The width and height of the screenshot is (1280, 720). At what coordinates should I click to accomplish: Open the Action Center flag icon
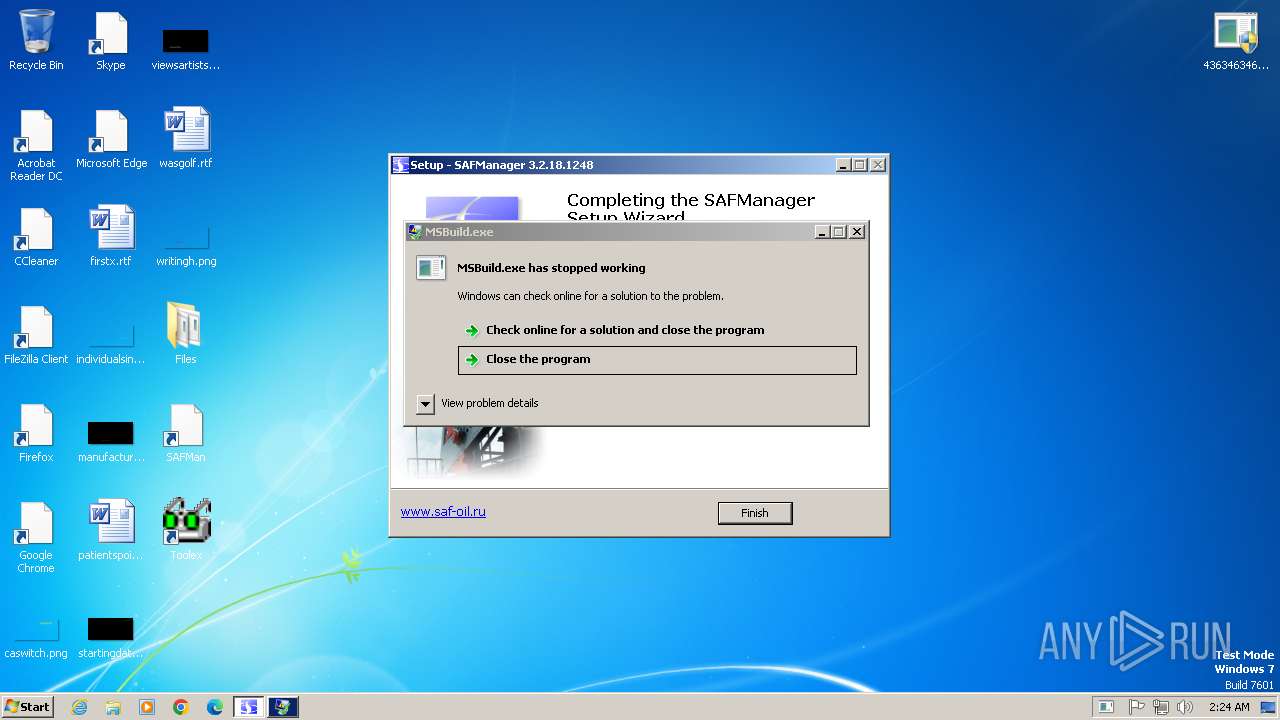pyautogui.click(x=1137, y=707)
